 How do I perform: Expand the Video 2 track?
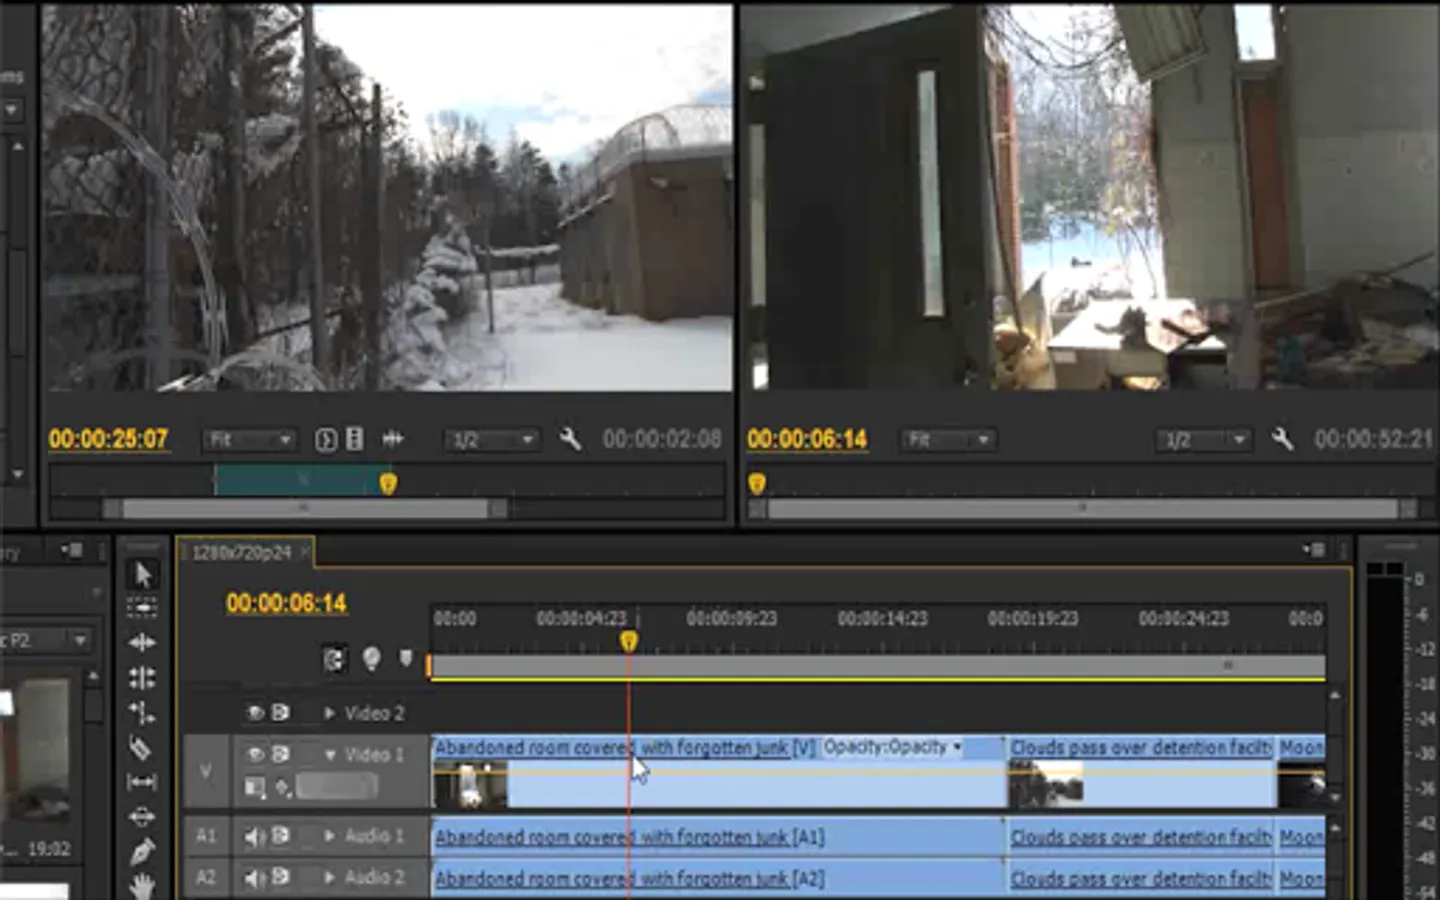tap(329, 713)
